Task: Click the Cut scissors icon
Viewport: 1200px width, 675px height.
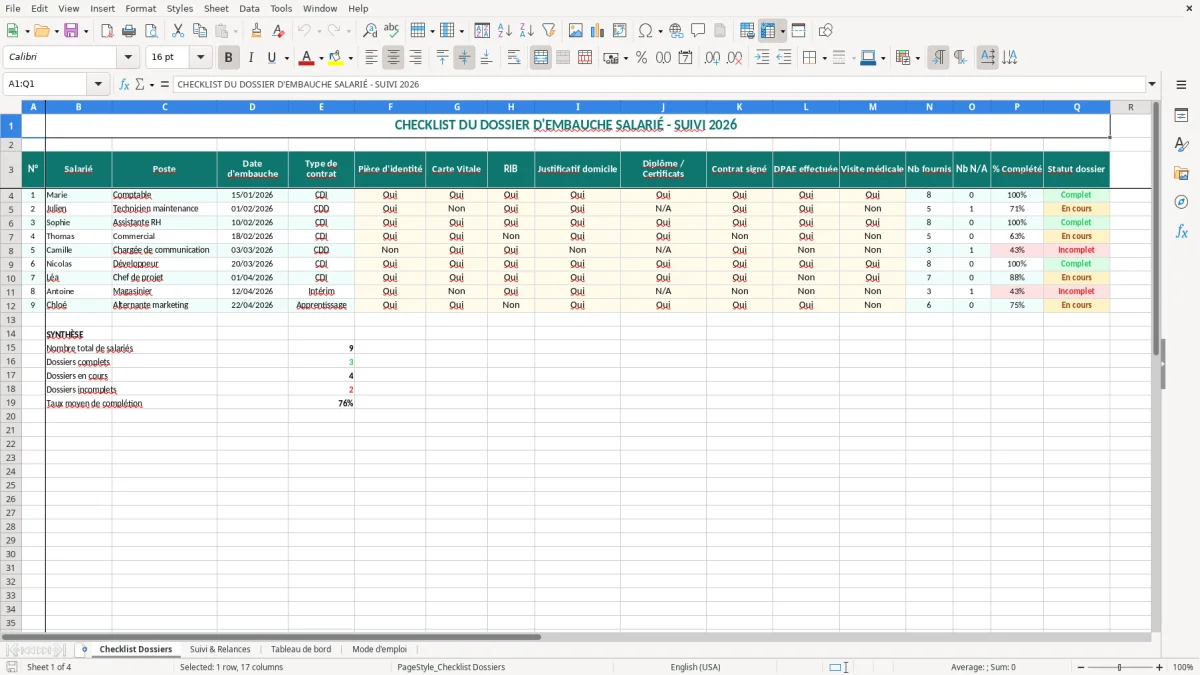Action: point(178,31)
